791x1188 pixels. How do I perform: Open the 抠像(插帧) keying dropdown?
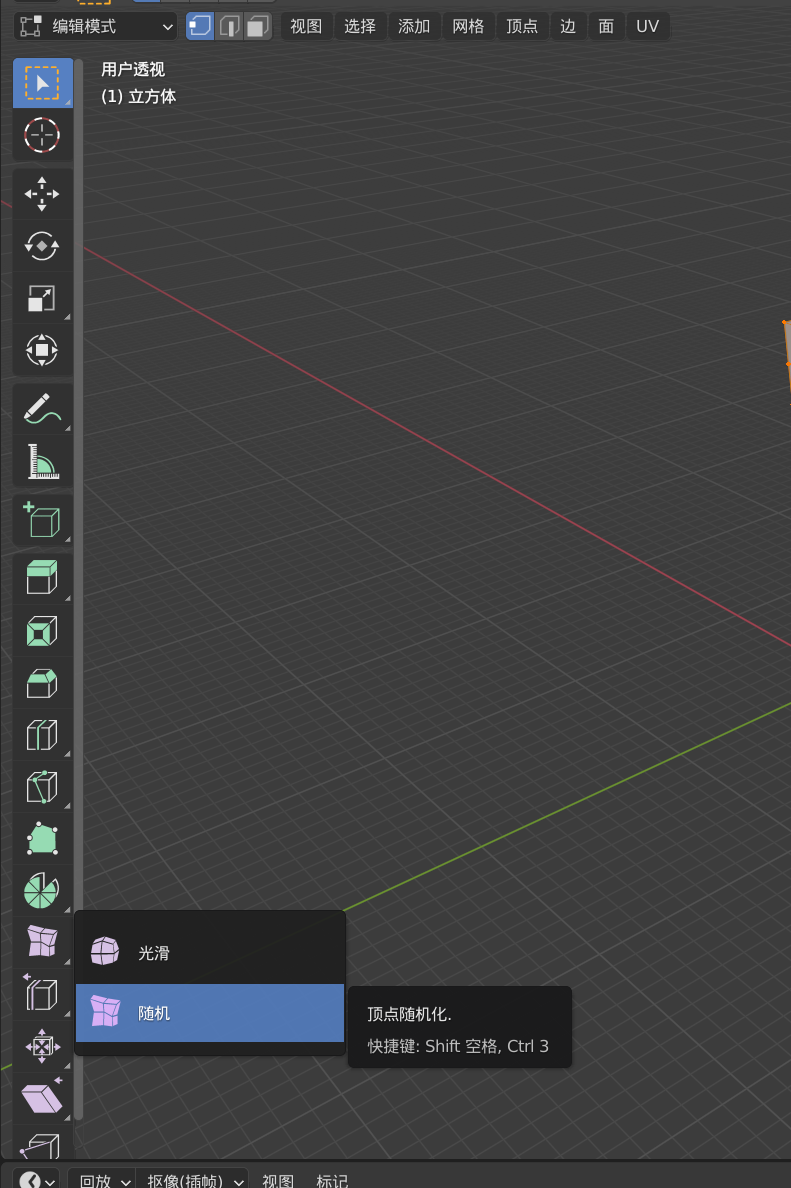click(x=192, y=1180)
